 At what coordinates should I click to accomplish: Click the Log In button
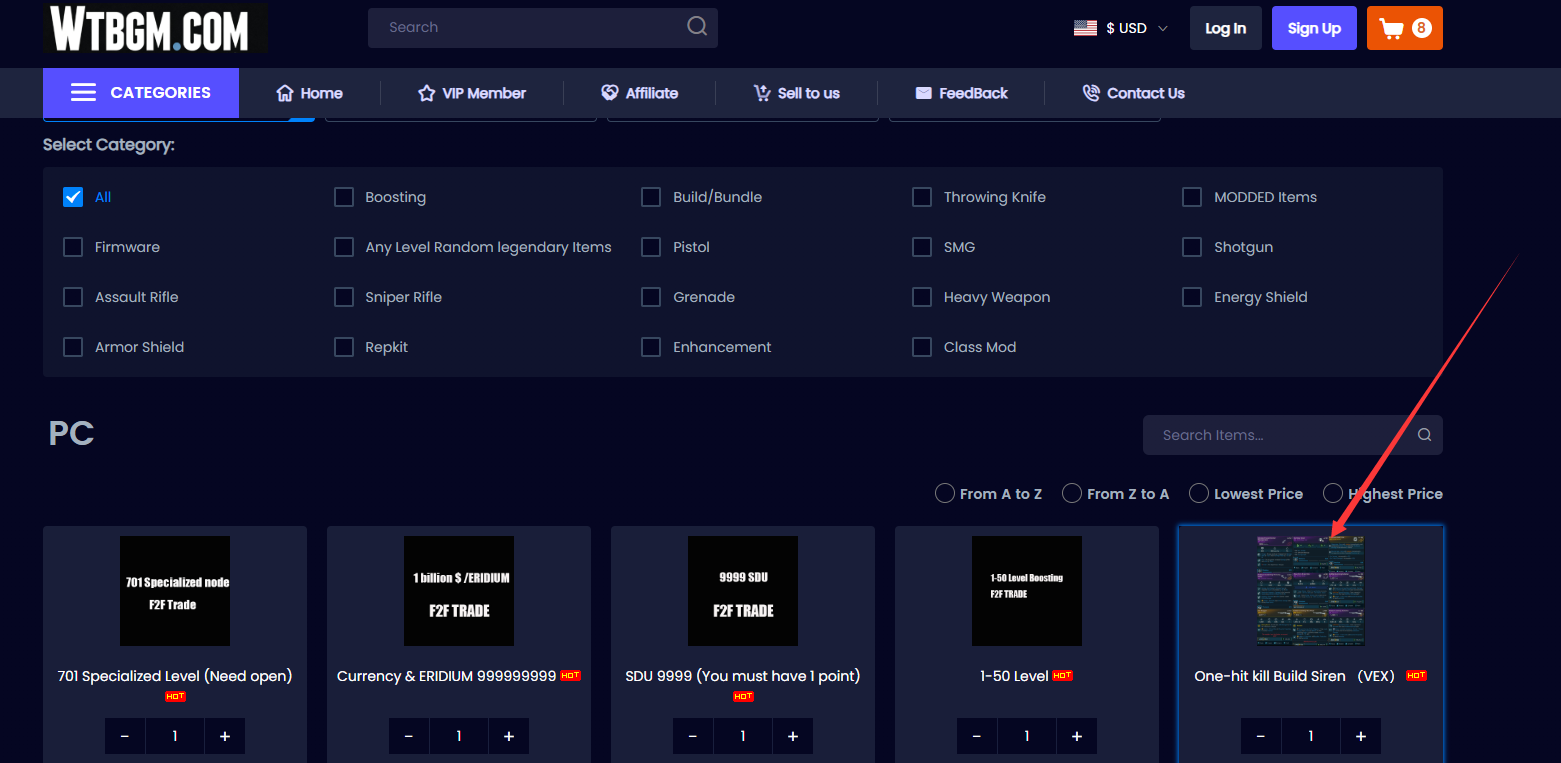click(x=1226, y=28)
